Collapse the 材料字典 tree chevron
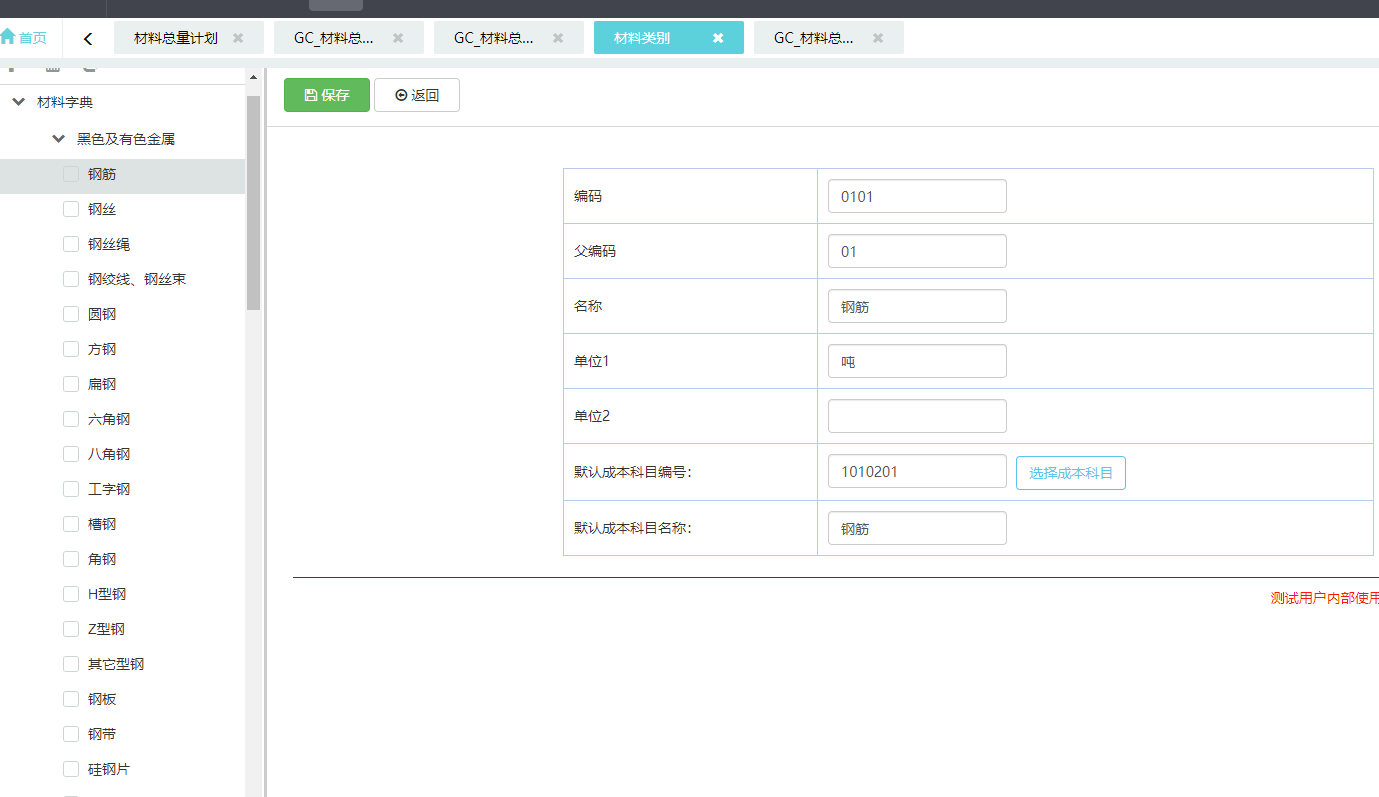The image size is (1379, 797). [19, 102]
